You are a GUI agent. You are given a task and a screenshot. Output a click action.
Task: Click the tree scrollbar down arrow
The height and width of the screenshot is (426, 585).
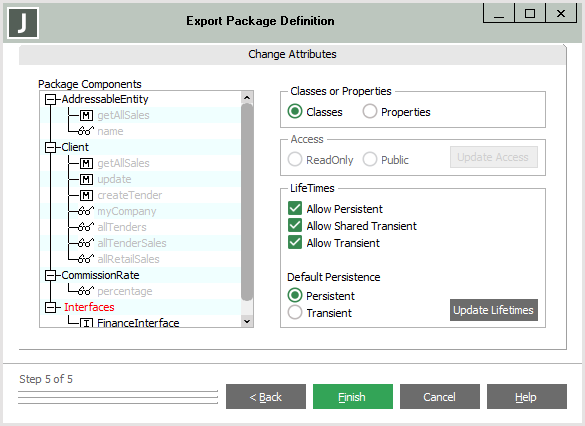[247, 321]
